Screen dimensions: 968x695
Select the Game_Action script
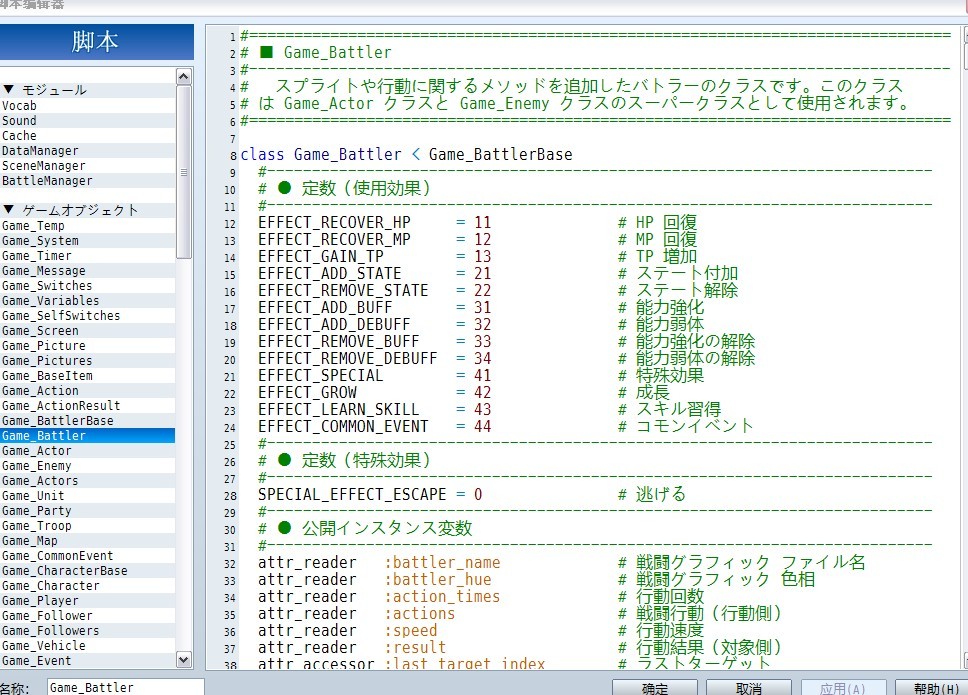[x=88, y=391]
